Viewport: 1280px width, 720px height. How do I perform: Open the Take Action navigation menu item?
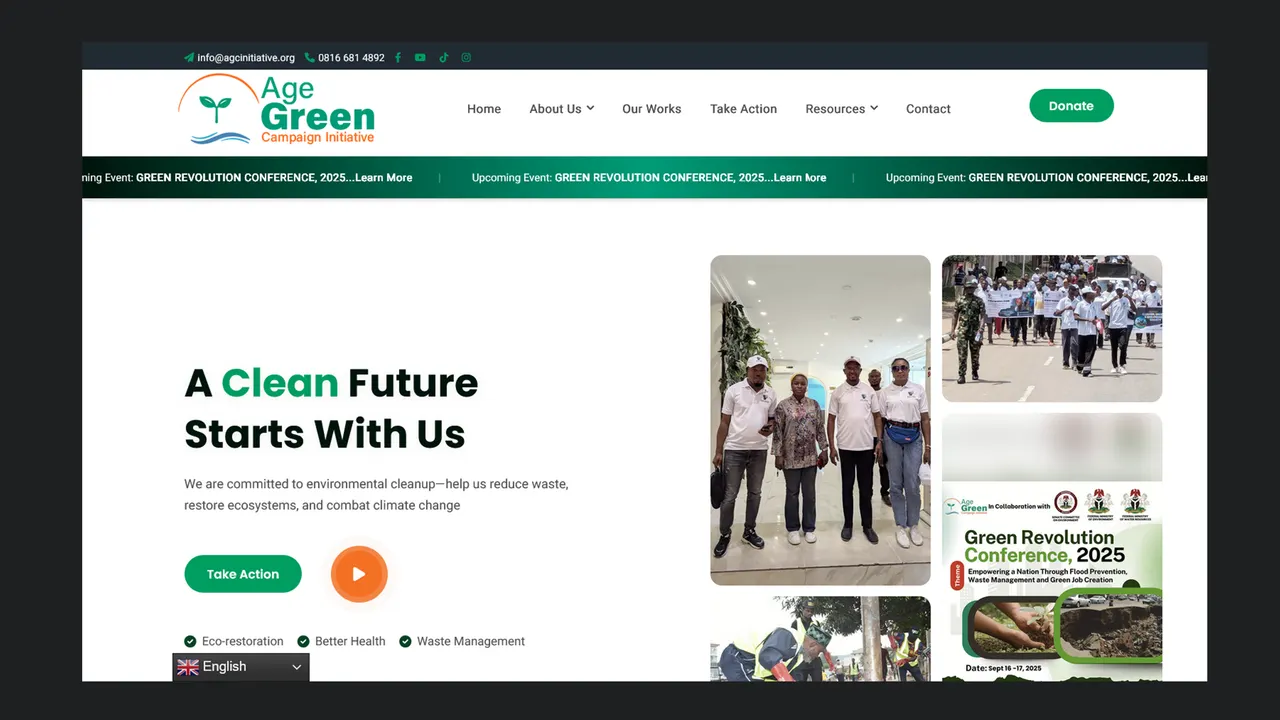743,109
